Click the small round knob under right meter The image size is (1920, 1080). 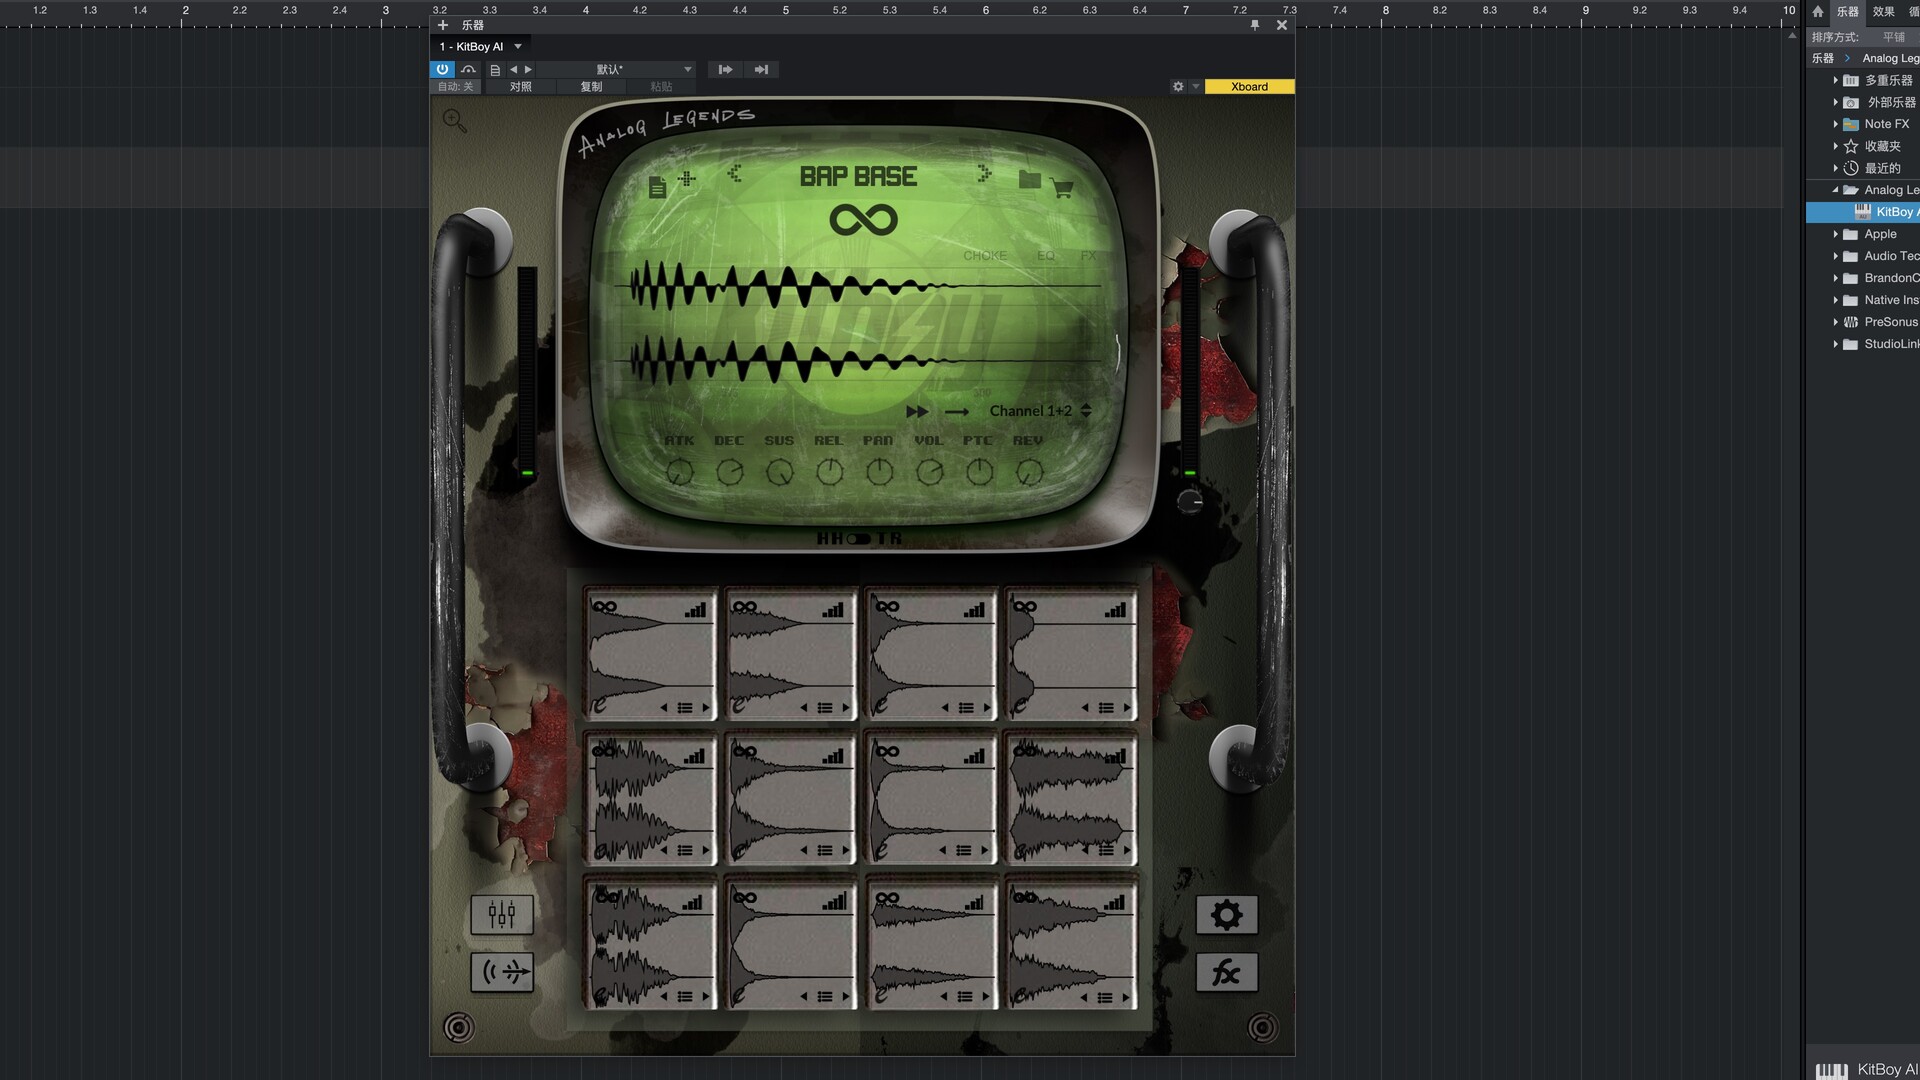[x=1190, y=501]
